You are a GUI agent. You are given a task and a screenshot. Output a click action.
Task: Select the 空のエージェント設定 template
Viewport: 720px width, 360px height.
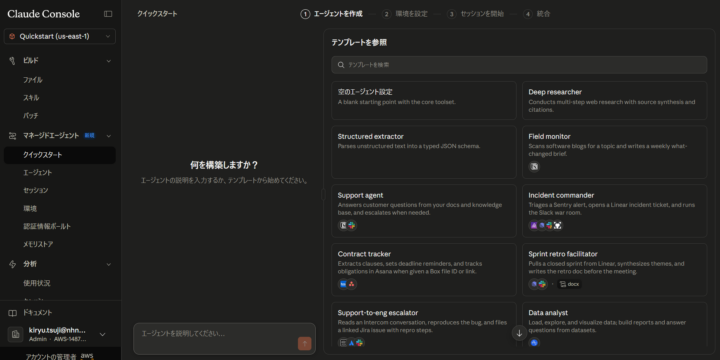pos(424,101)
